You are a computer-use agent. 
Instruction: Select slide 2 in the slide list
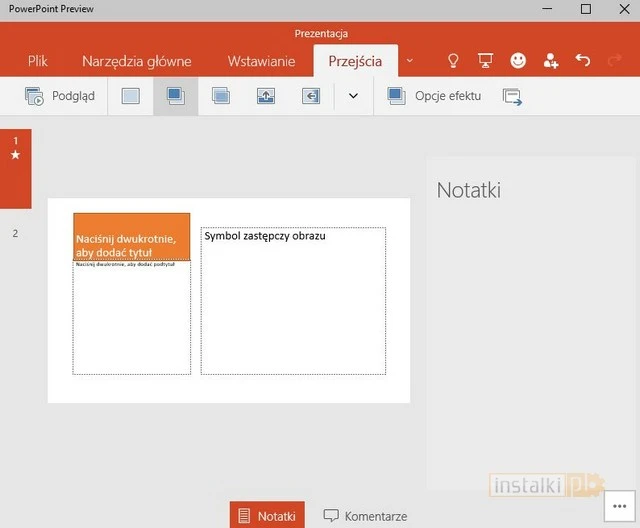[15, 234]
